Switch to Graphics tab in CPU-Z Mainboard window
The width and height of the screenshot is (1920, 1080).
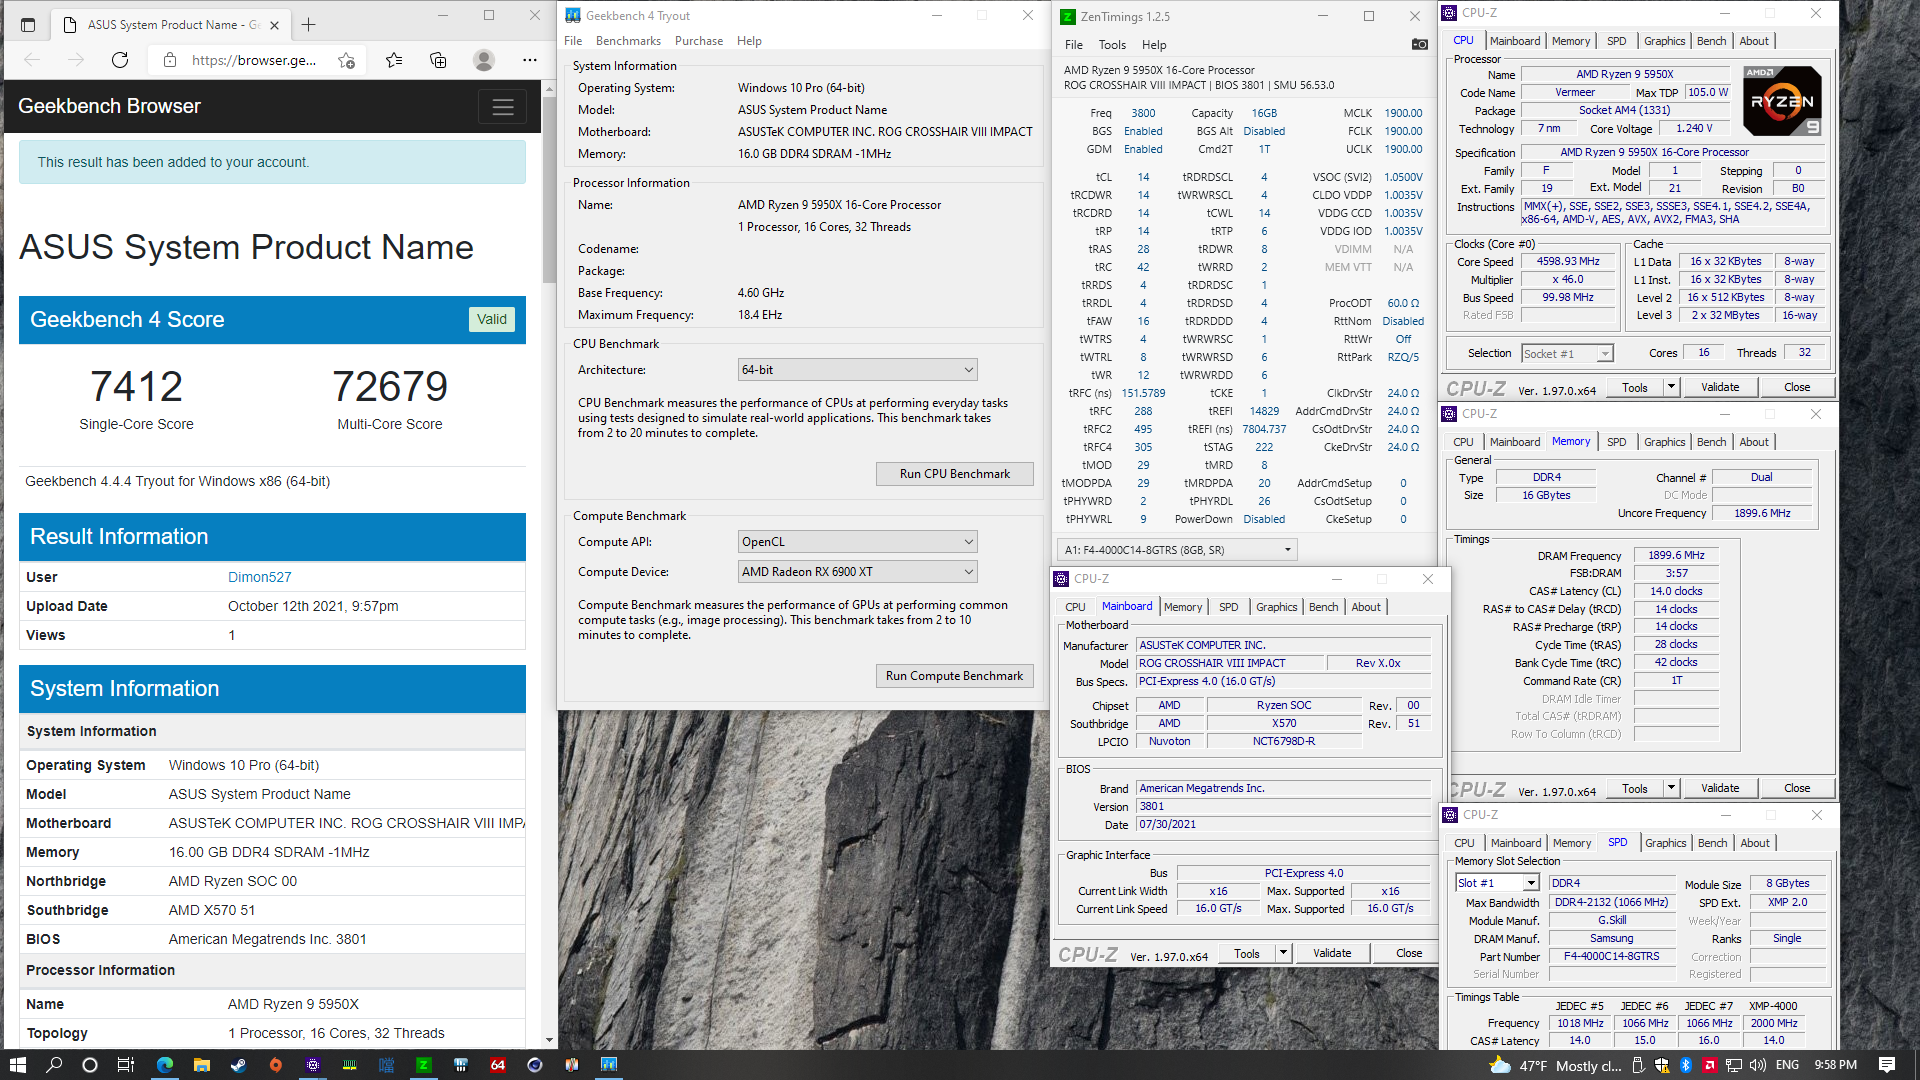coord(1276,607)
